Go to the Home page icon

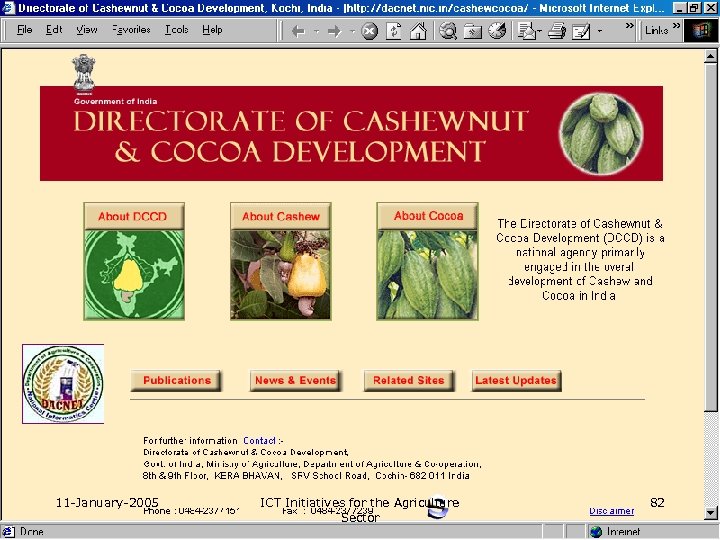pyautogui.click(x=418, y=31)
